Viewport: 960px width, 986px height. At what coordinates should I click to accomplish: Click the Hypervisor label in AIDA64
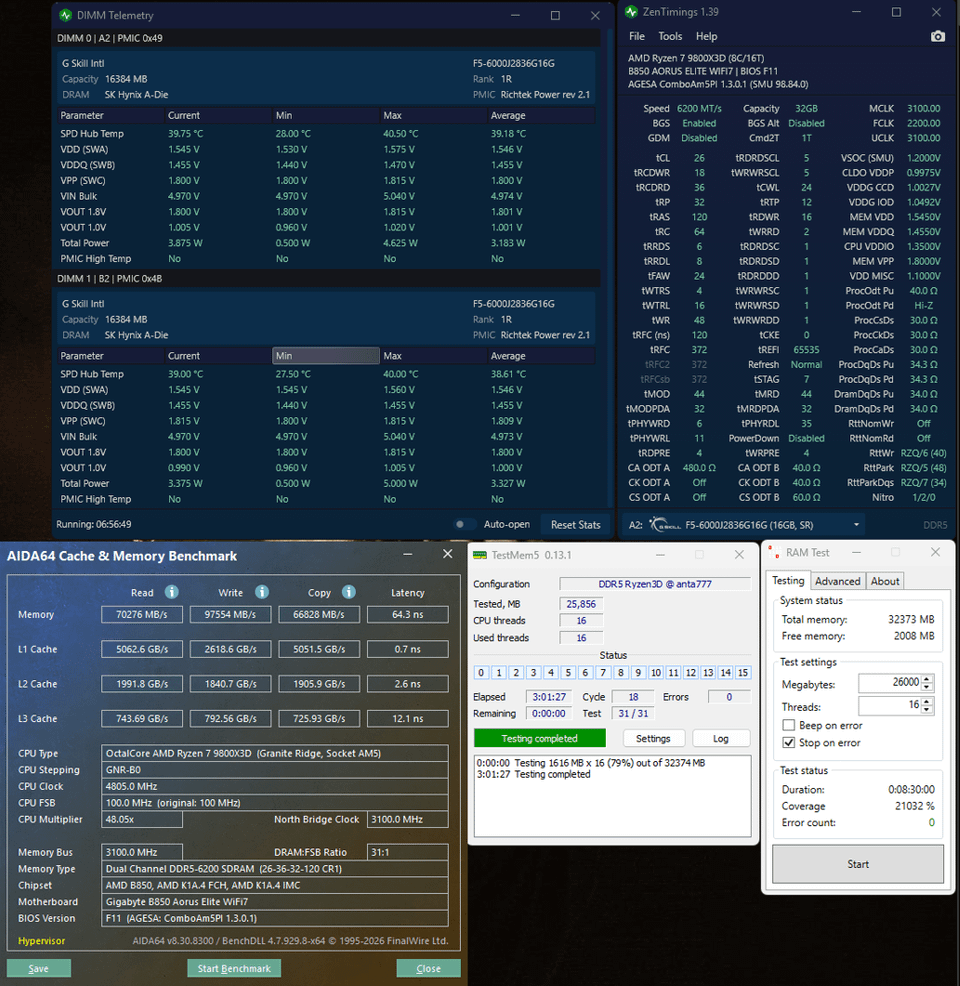coord(41,941)
